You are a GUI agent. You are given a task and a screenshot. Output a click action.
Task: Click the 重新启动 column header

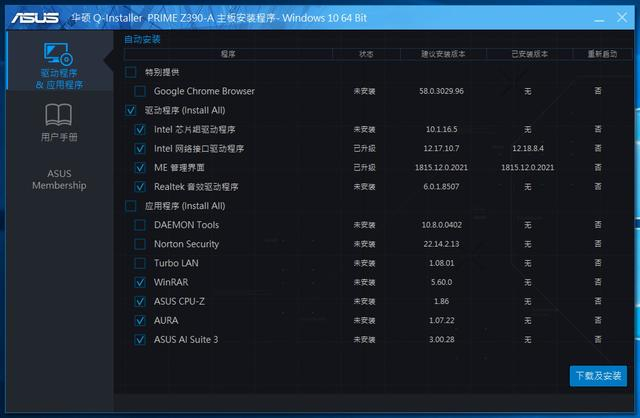click(602, 54)
